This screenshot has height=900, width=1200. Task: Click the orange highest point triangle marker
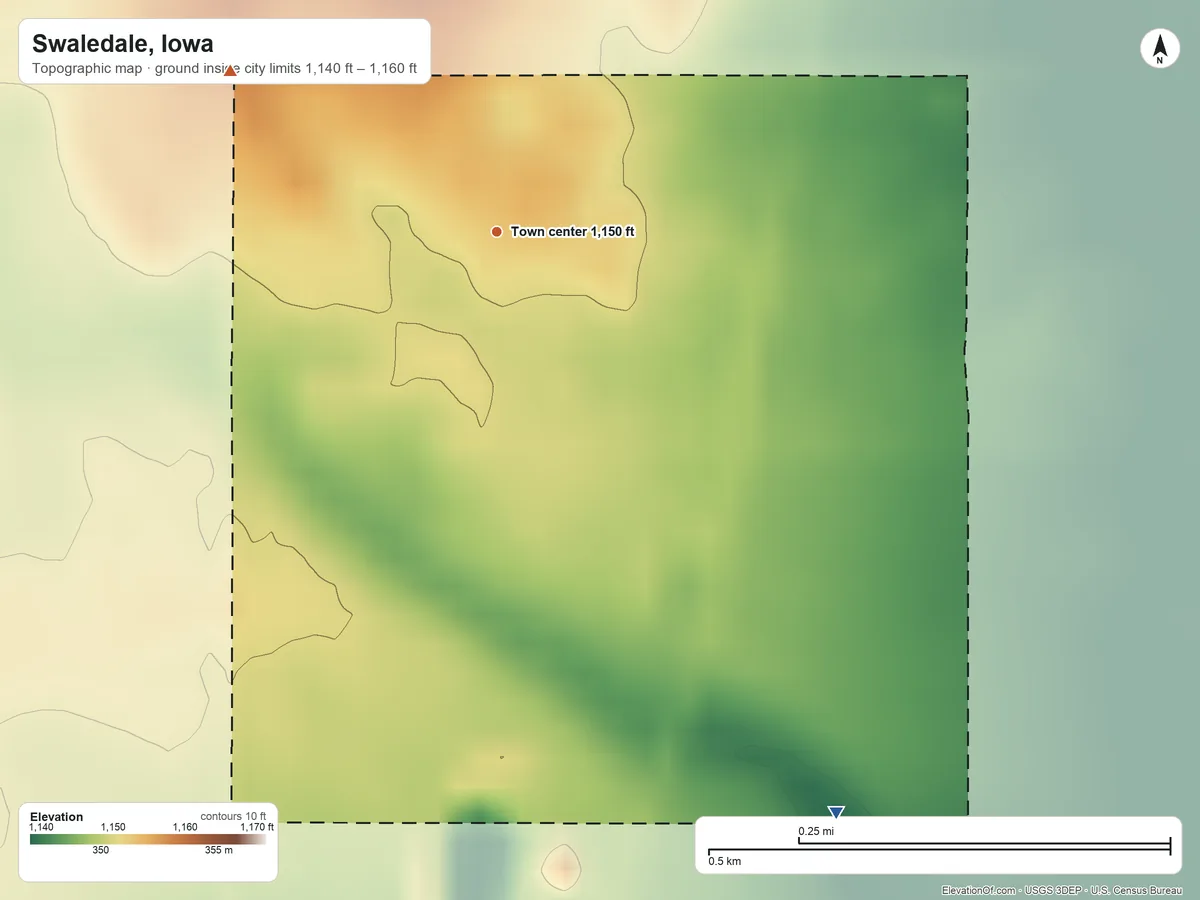(x=231, y=70)
